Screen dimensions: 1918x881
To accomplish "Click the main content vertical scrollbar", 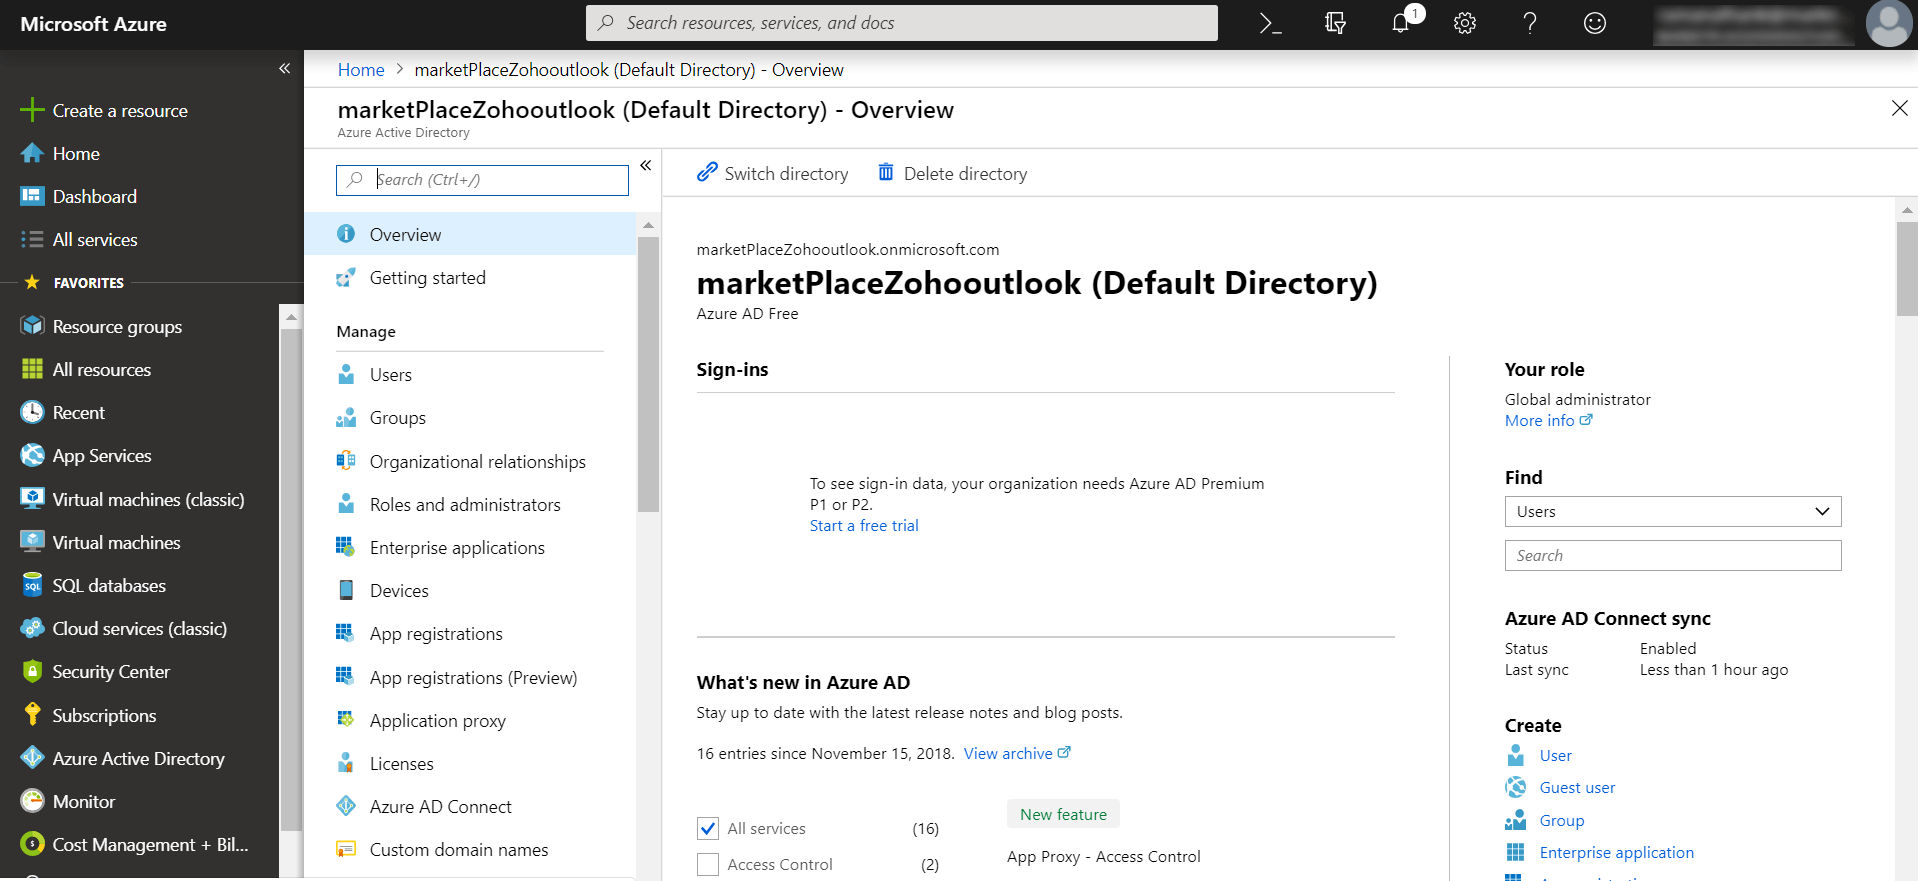I will tap(1907, 270).
